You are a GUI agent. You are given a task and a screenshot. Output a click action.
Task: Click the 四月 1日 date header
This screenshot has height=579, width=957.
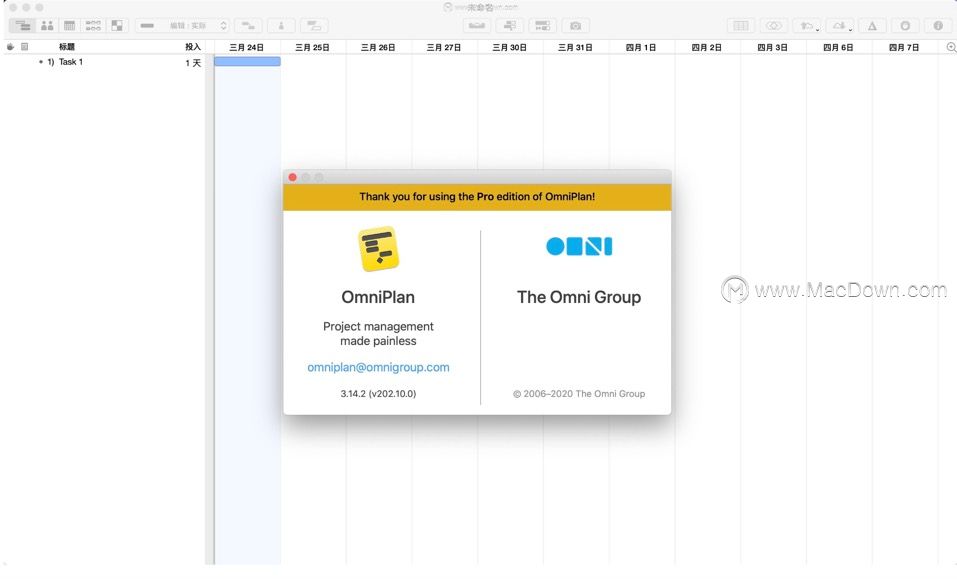click(641, 48)
